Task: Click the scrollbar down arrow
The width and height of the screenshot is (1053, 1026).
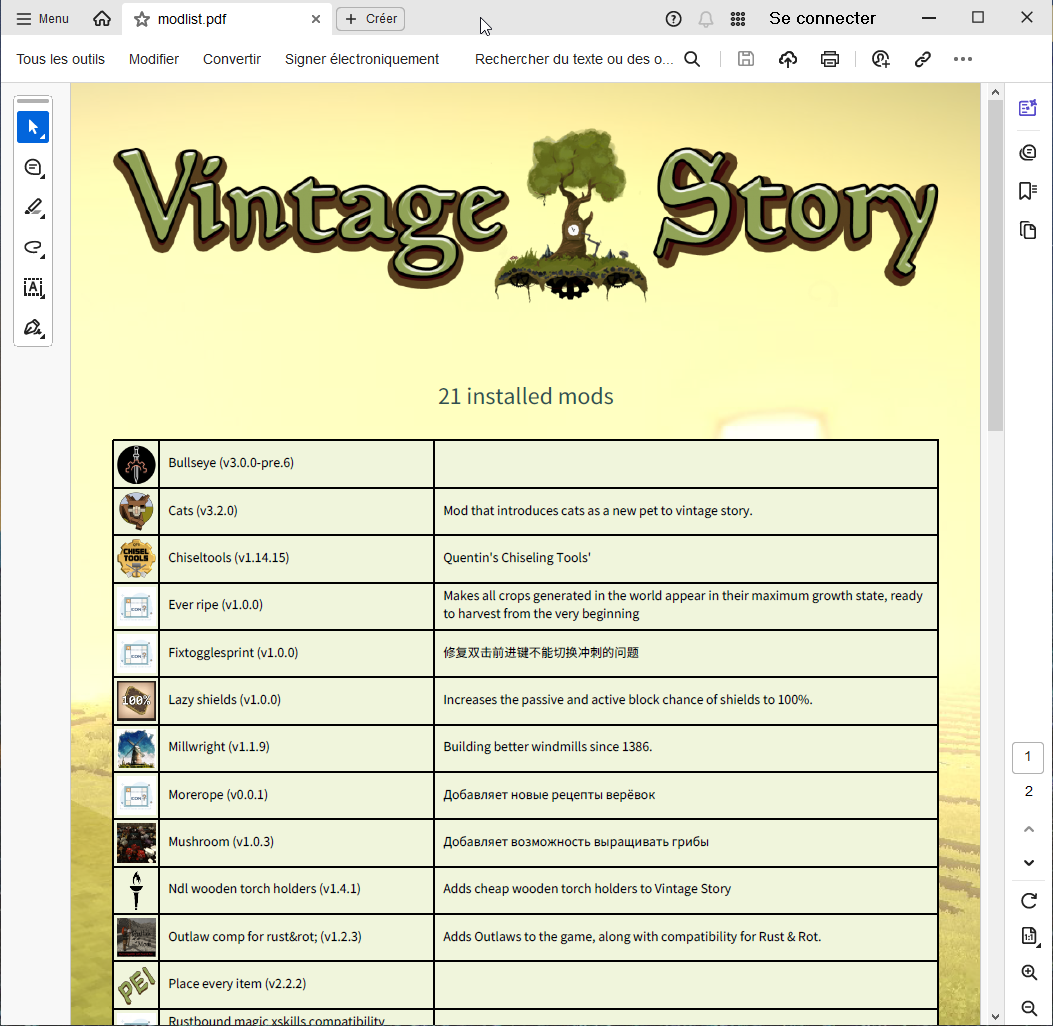Action: (995, 1017)
